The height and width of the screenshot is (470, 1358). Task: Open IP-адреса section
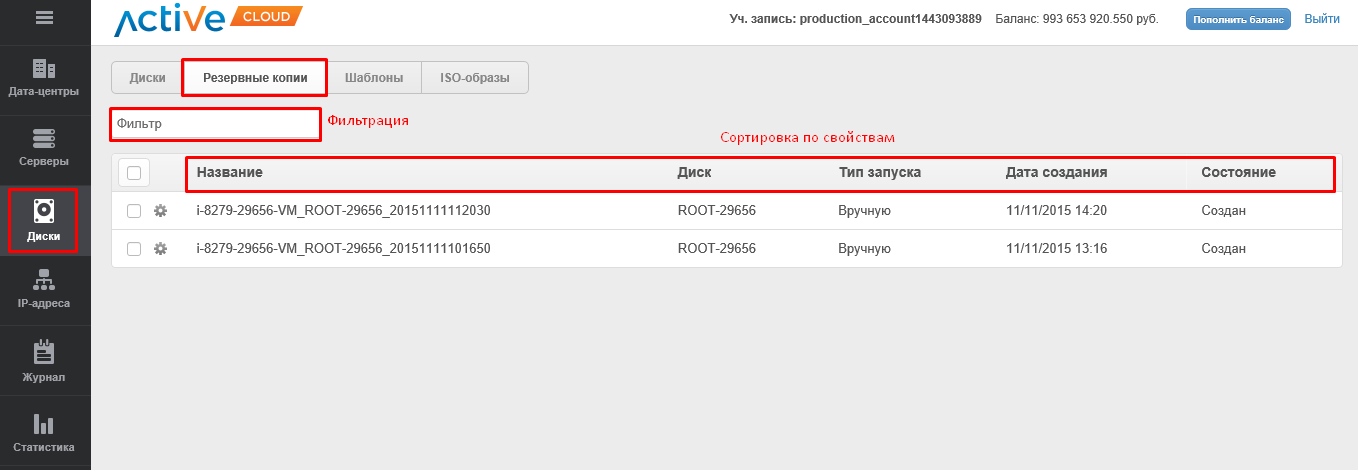coord(44,290)
